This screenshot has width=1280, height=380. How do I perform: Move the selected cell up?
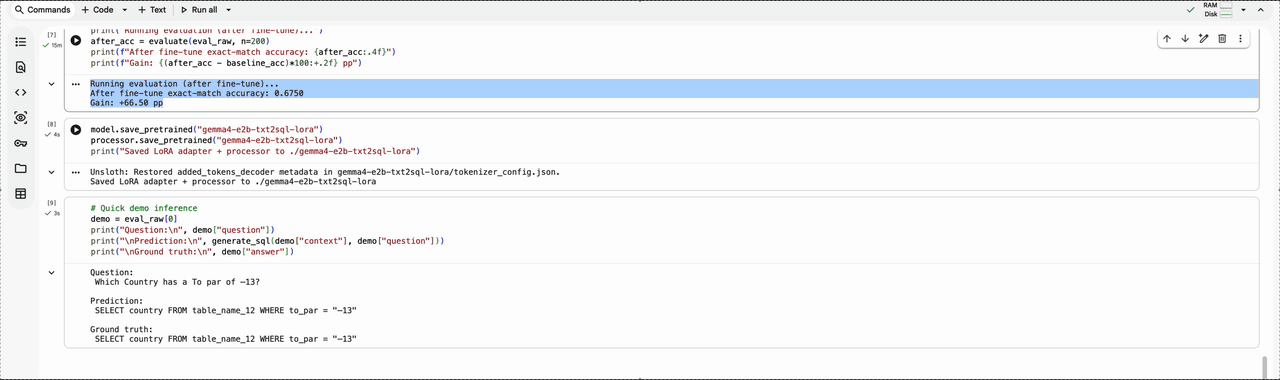point(1166,39)
